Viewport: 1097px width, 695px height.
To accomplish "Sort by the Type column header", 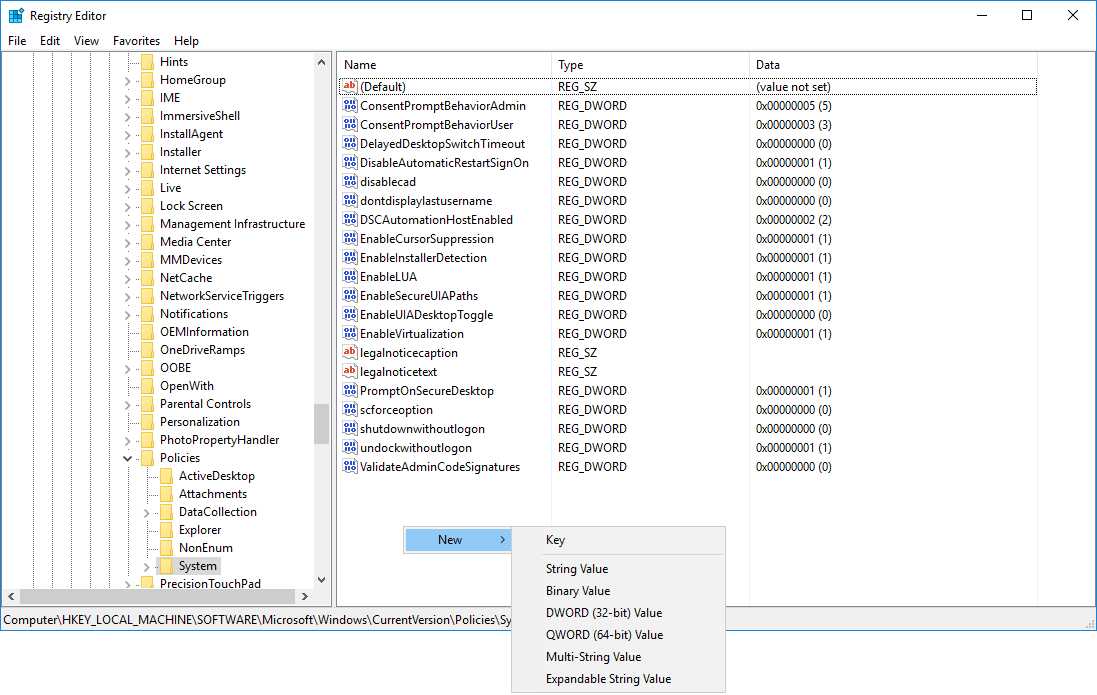I will [x=650, y=64].
